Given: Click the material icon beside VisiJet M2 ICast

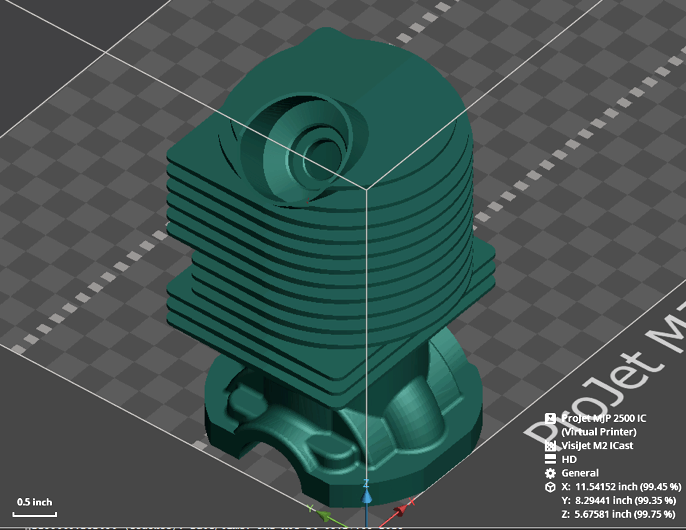Looking at the screenshot, I should [x=550, y=446].
